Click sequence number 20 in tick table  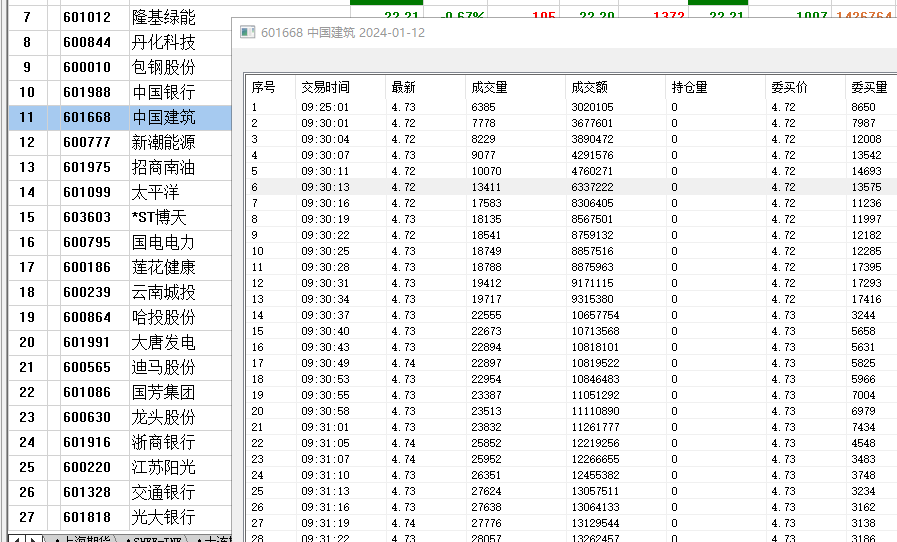click(x=257, y=412)
